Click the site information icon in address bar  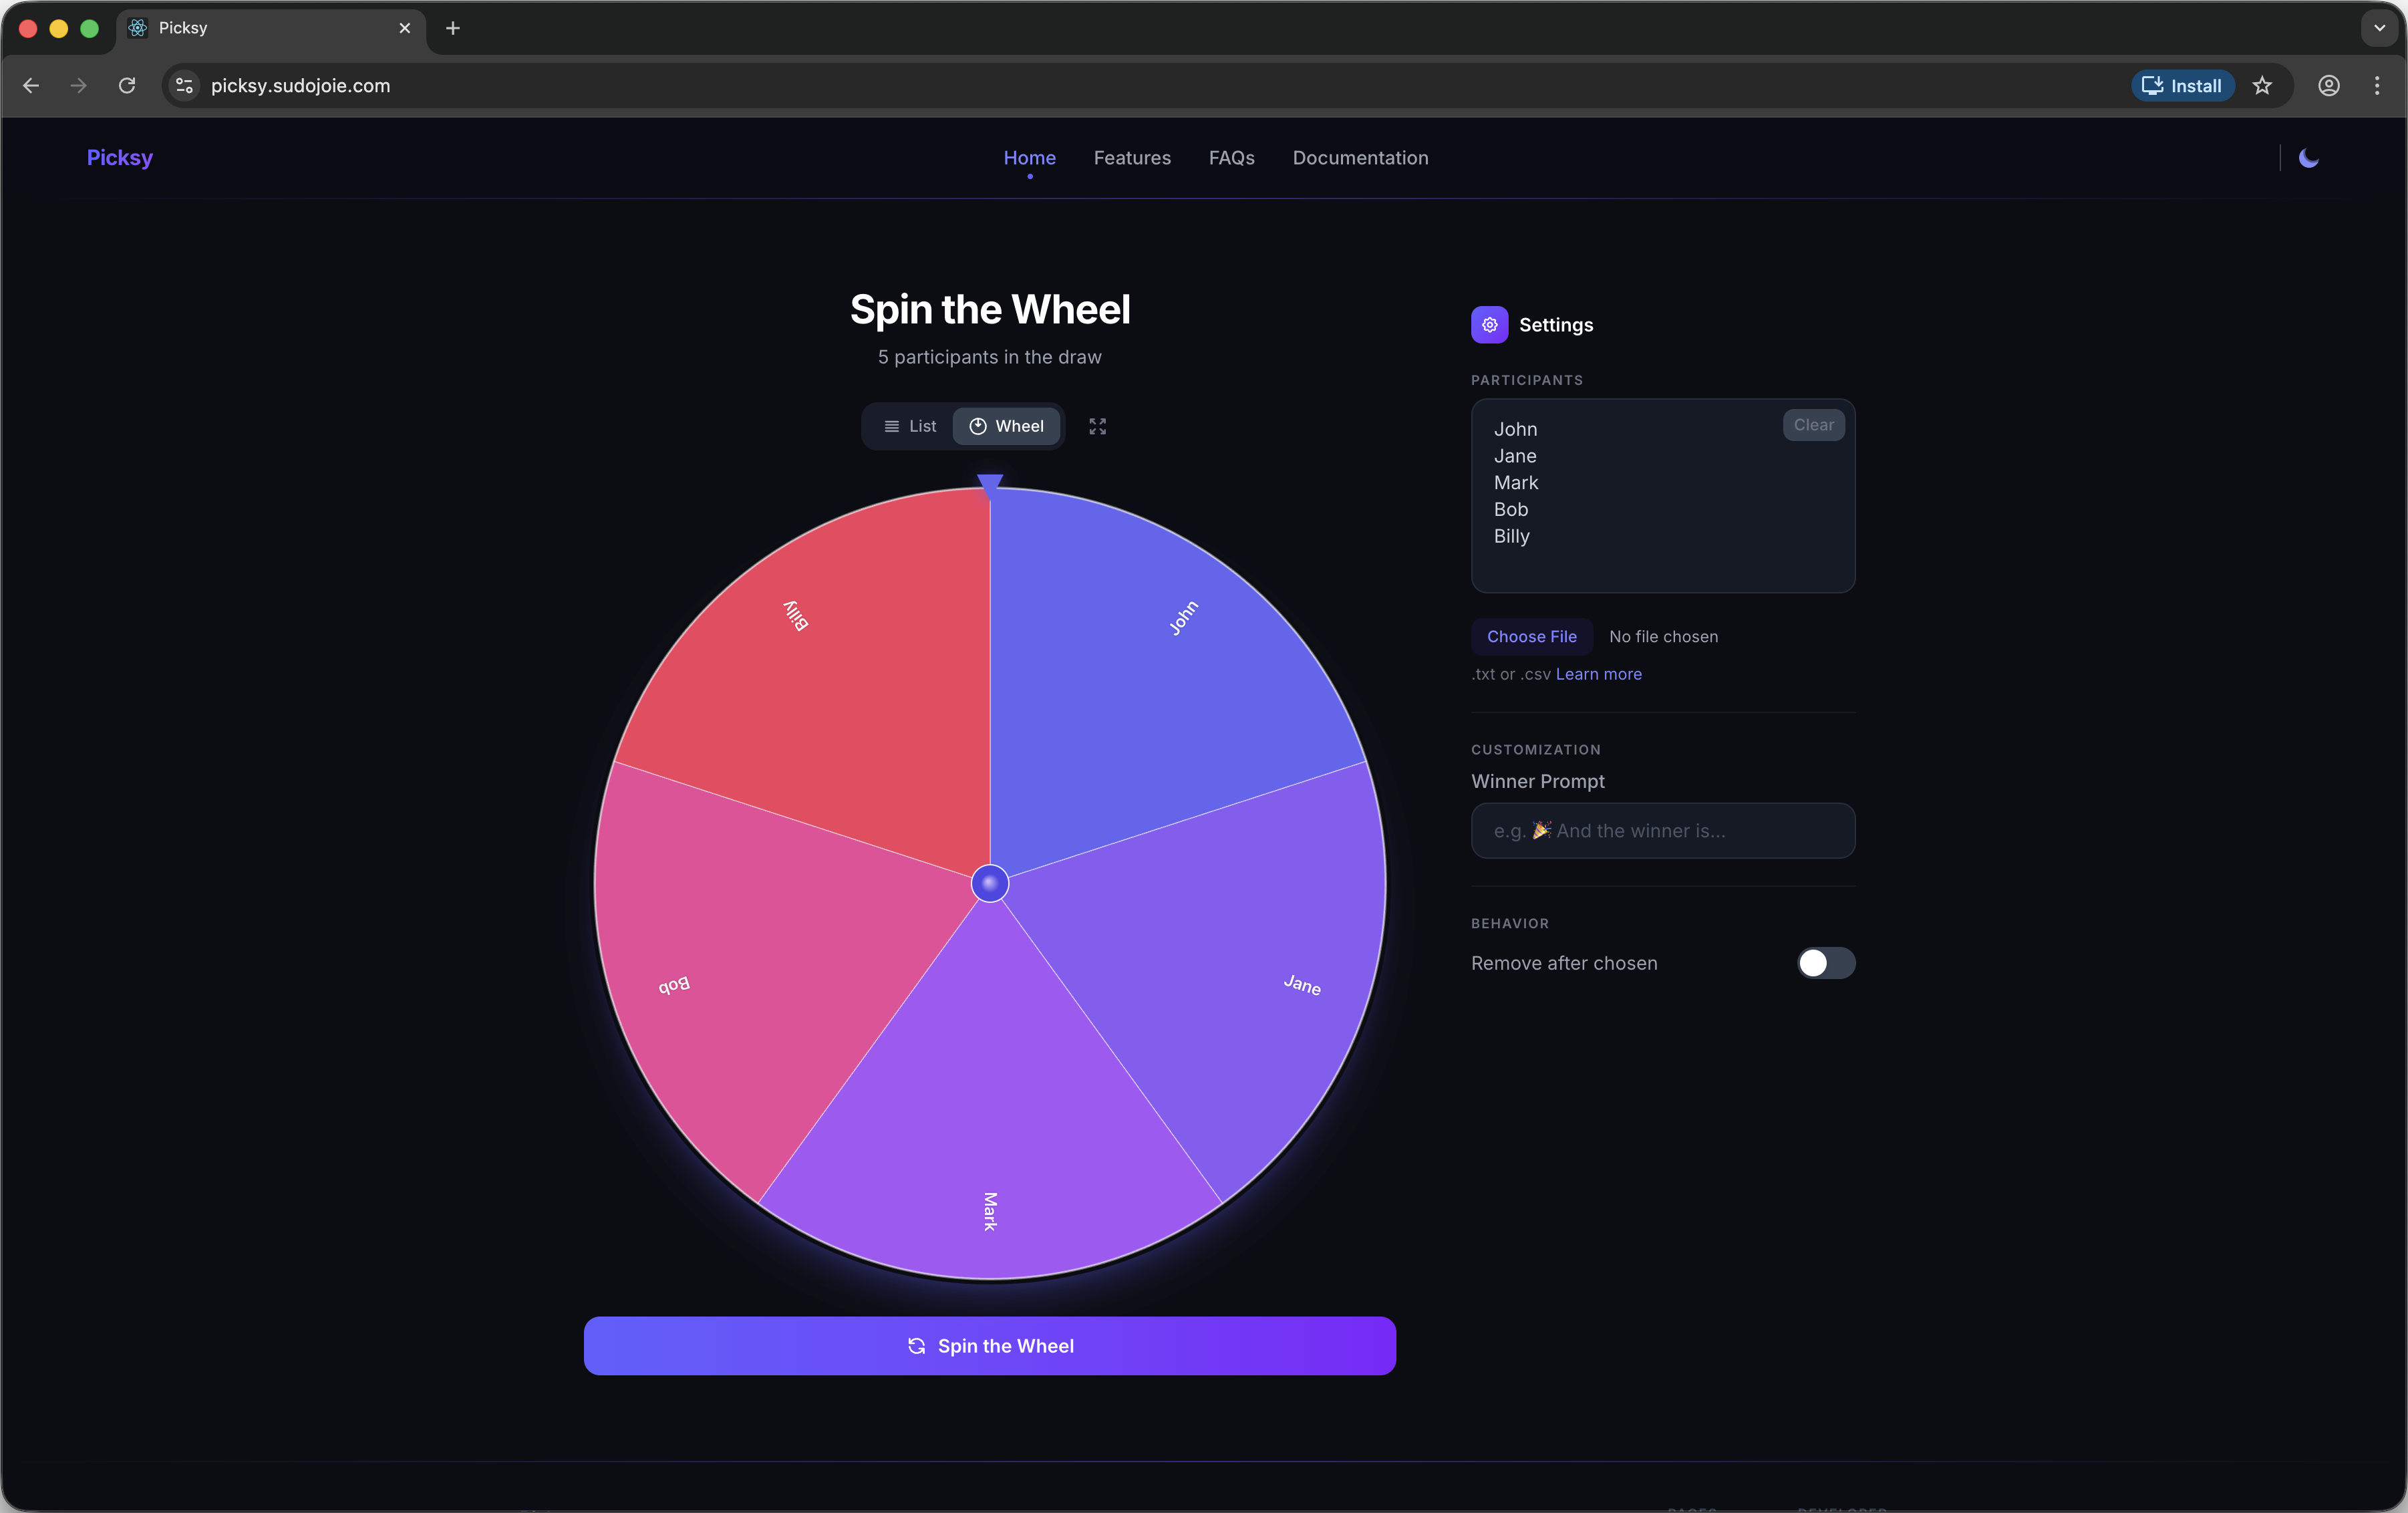pos(183,86)
